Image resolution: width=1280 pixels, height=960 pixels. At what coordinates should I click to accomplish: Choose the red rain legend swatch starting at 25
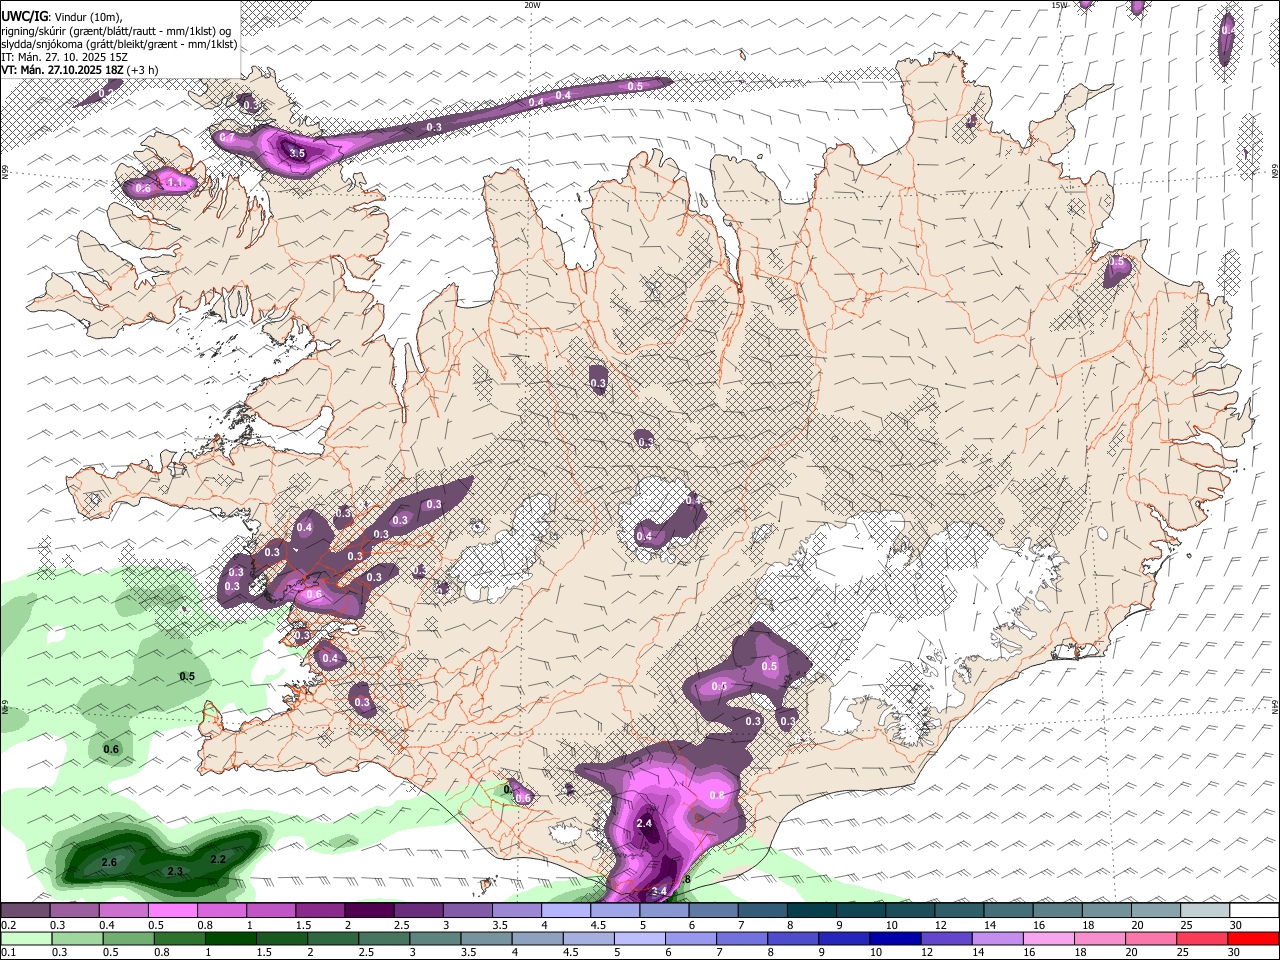click(1201, 938)
